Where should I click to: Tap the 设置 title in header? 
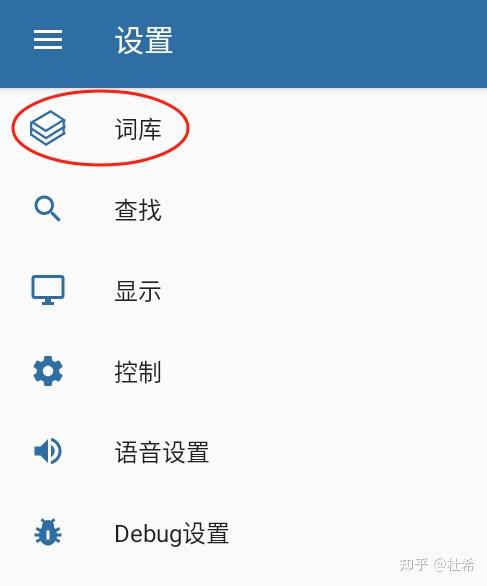pos(144,40)
